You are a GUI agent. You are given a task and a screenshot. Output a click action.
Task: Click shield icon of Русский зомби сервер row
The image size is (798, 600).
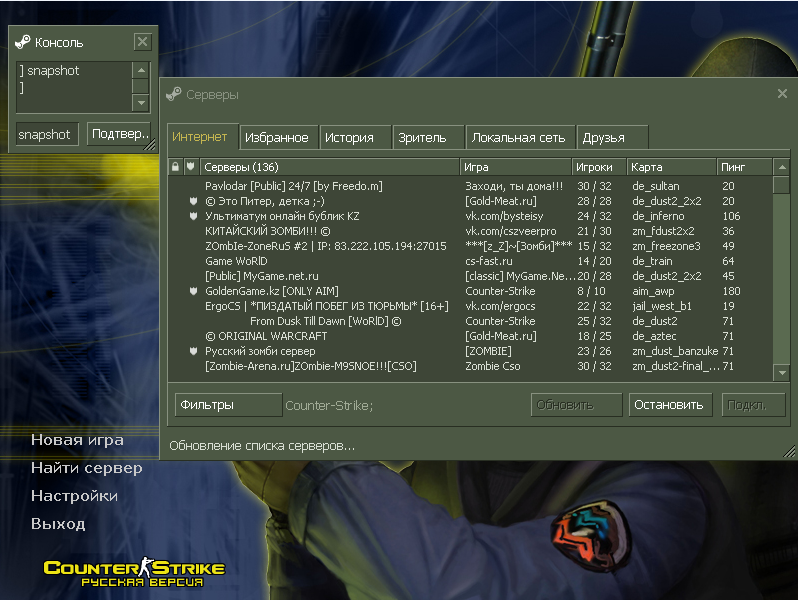193,351
